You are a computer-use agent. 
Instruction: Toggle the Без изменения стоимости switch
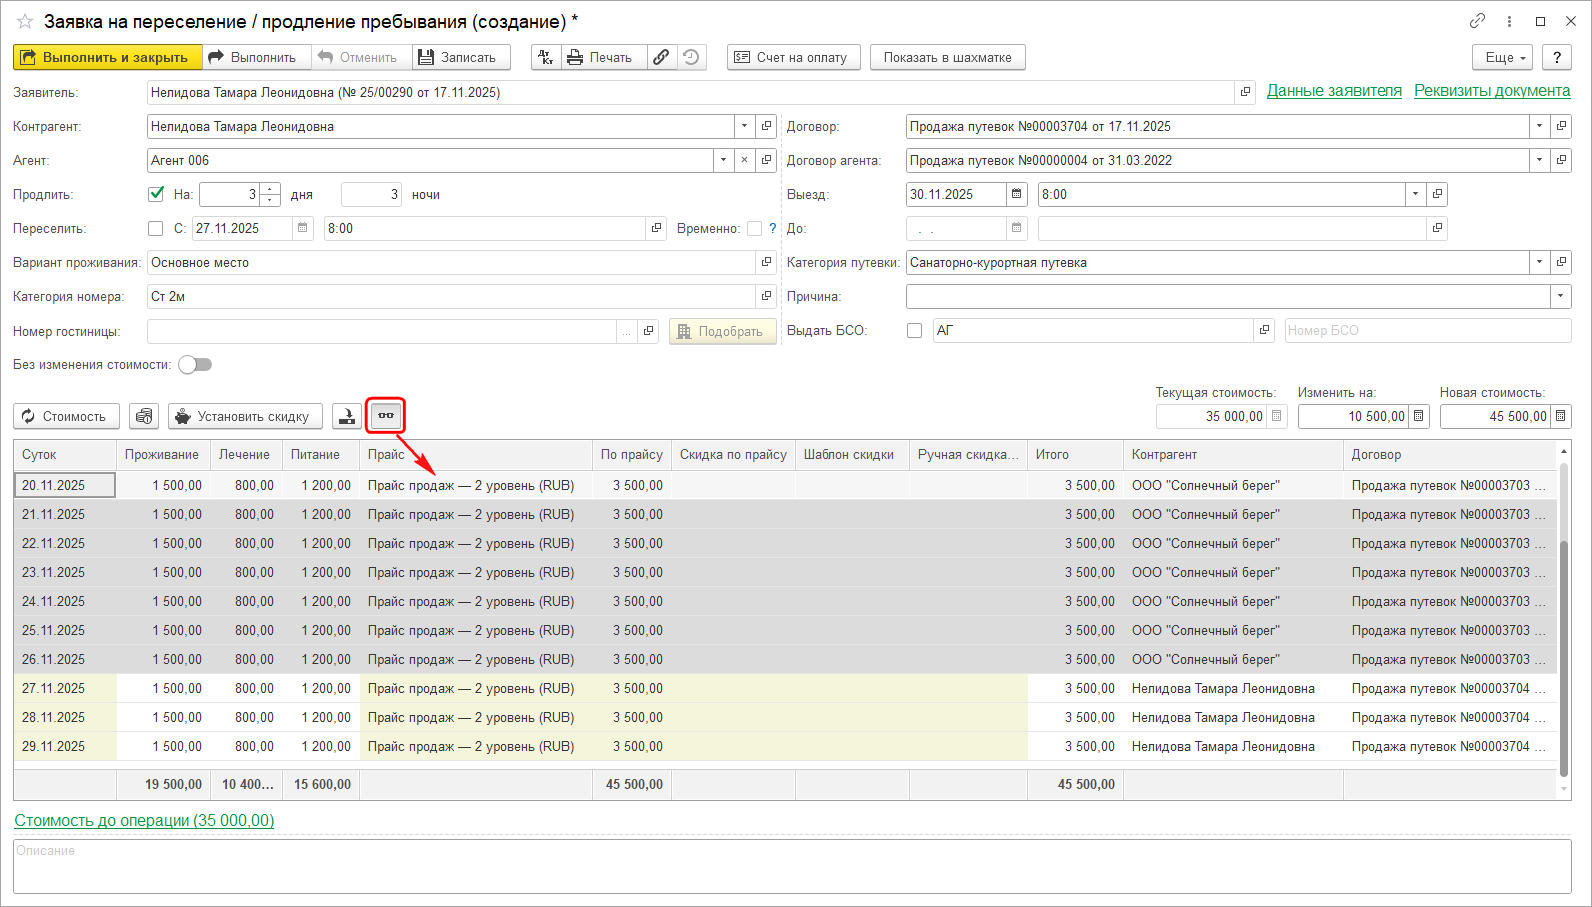[195, 365]
